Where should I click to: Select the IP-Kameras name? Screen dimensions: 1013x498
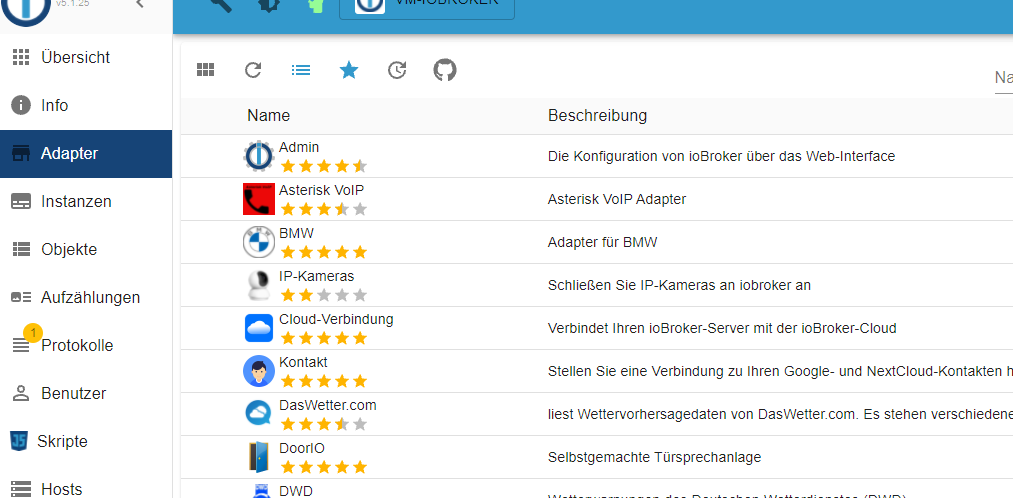coord(317,276)
